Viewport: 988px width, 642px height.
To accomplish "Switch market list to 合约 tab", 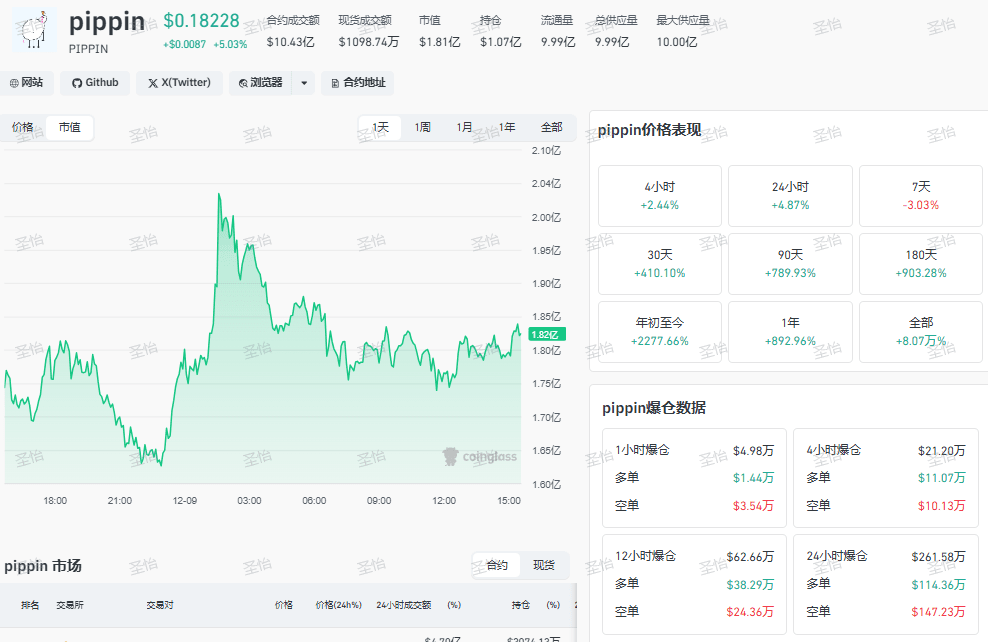I will click(497, 565).
